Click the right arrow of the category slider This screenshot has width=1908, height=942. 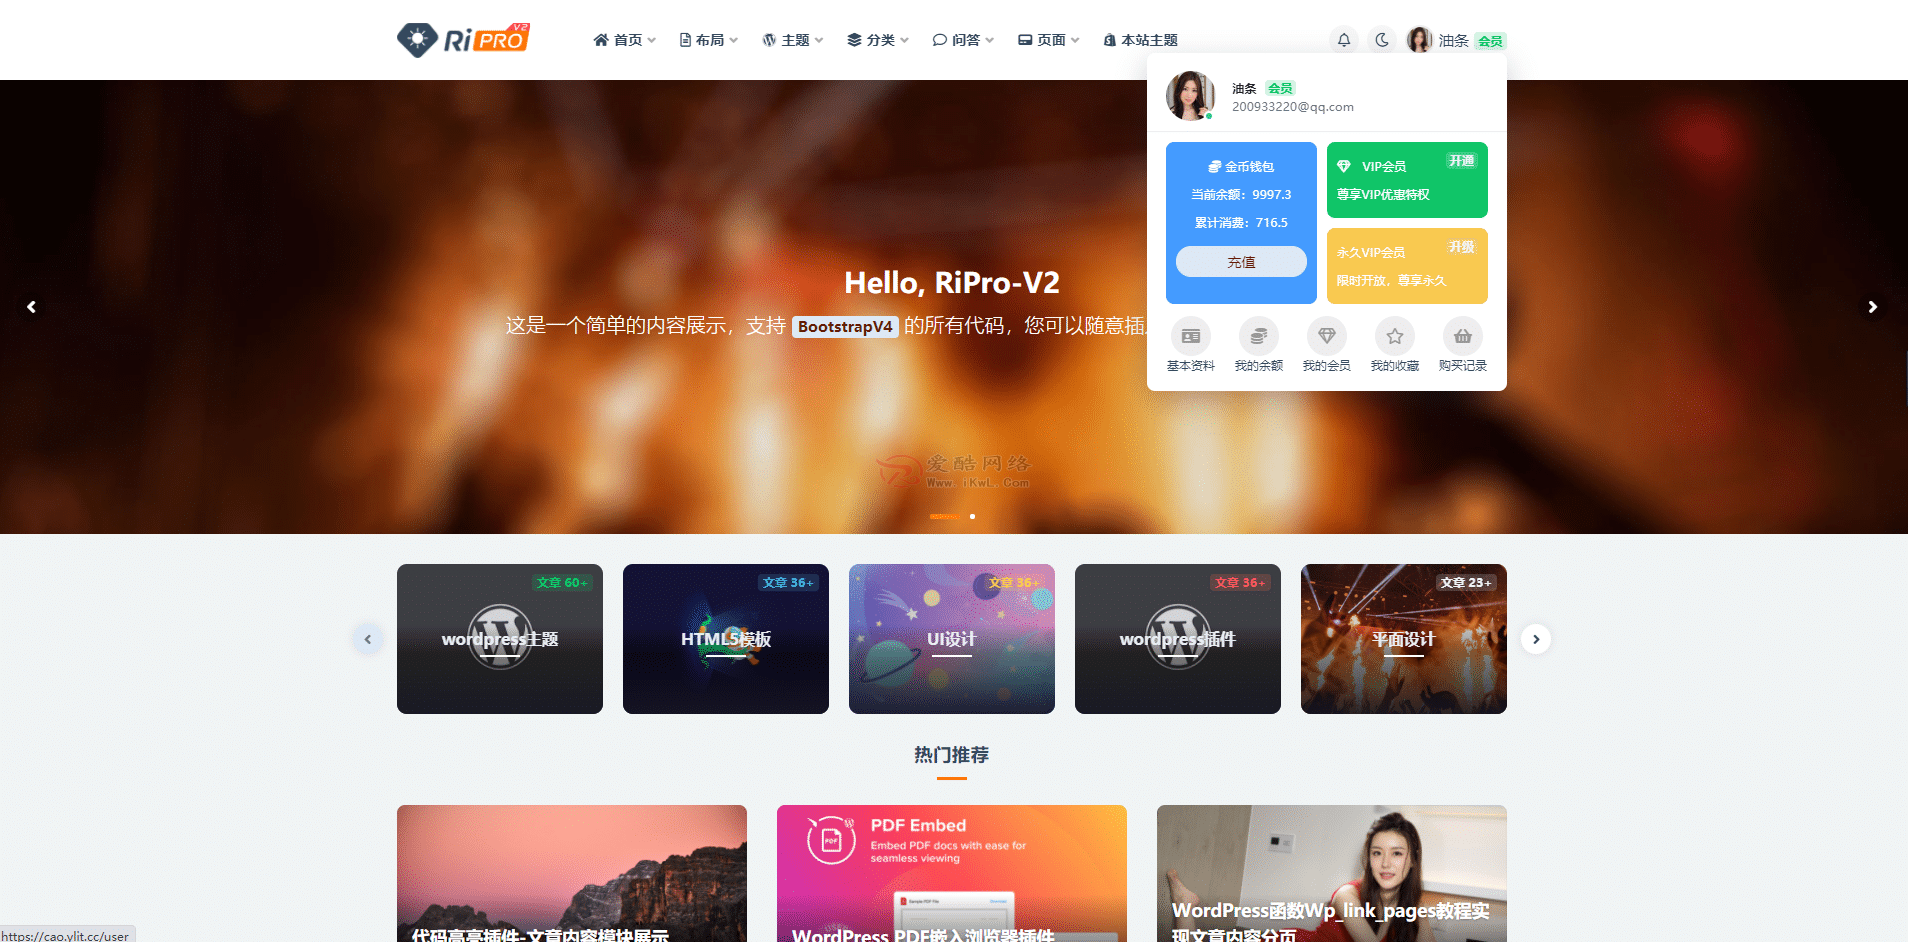pyautogui.click(x=1536, y=639)
